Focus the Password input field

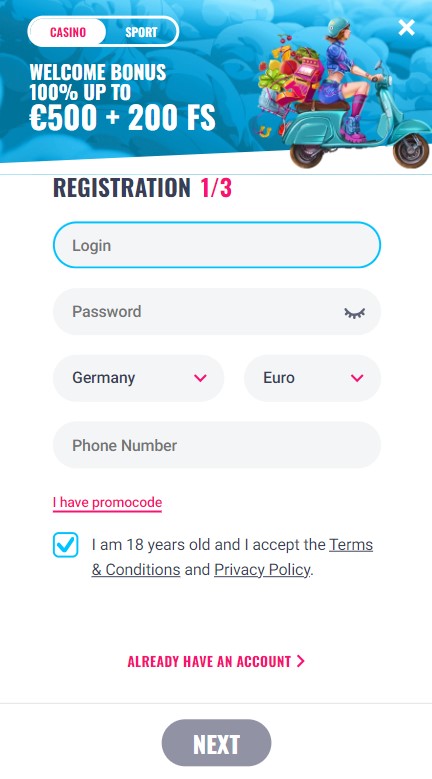point(217,312)
